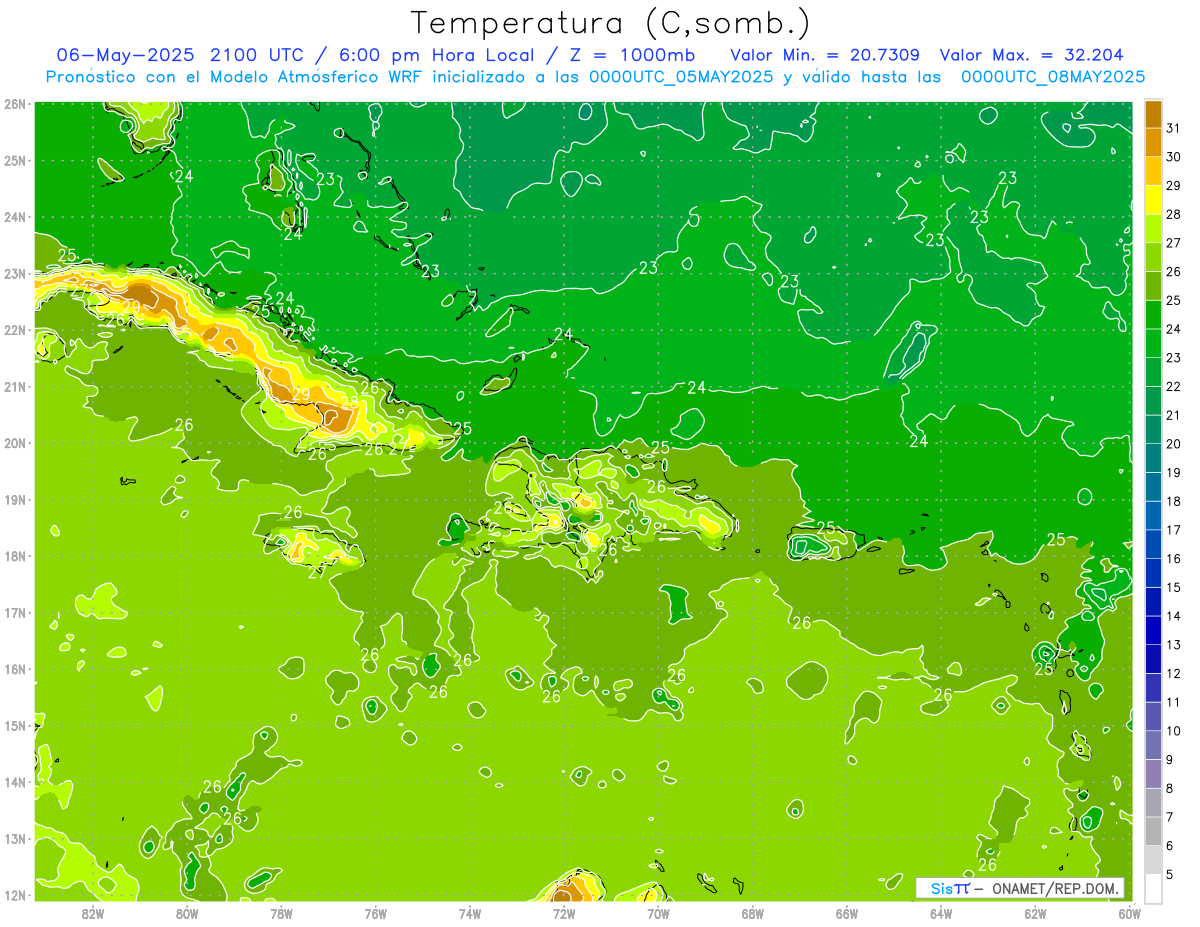
Task: Click the longitude axis label "70W"
Action: (658, 913)
